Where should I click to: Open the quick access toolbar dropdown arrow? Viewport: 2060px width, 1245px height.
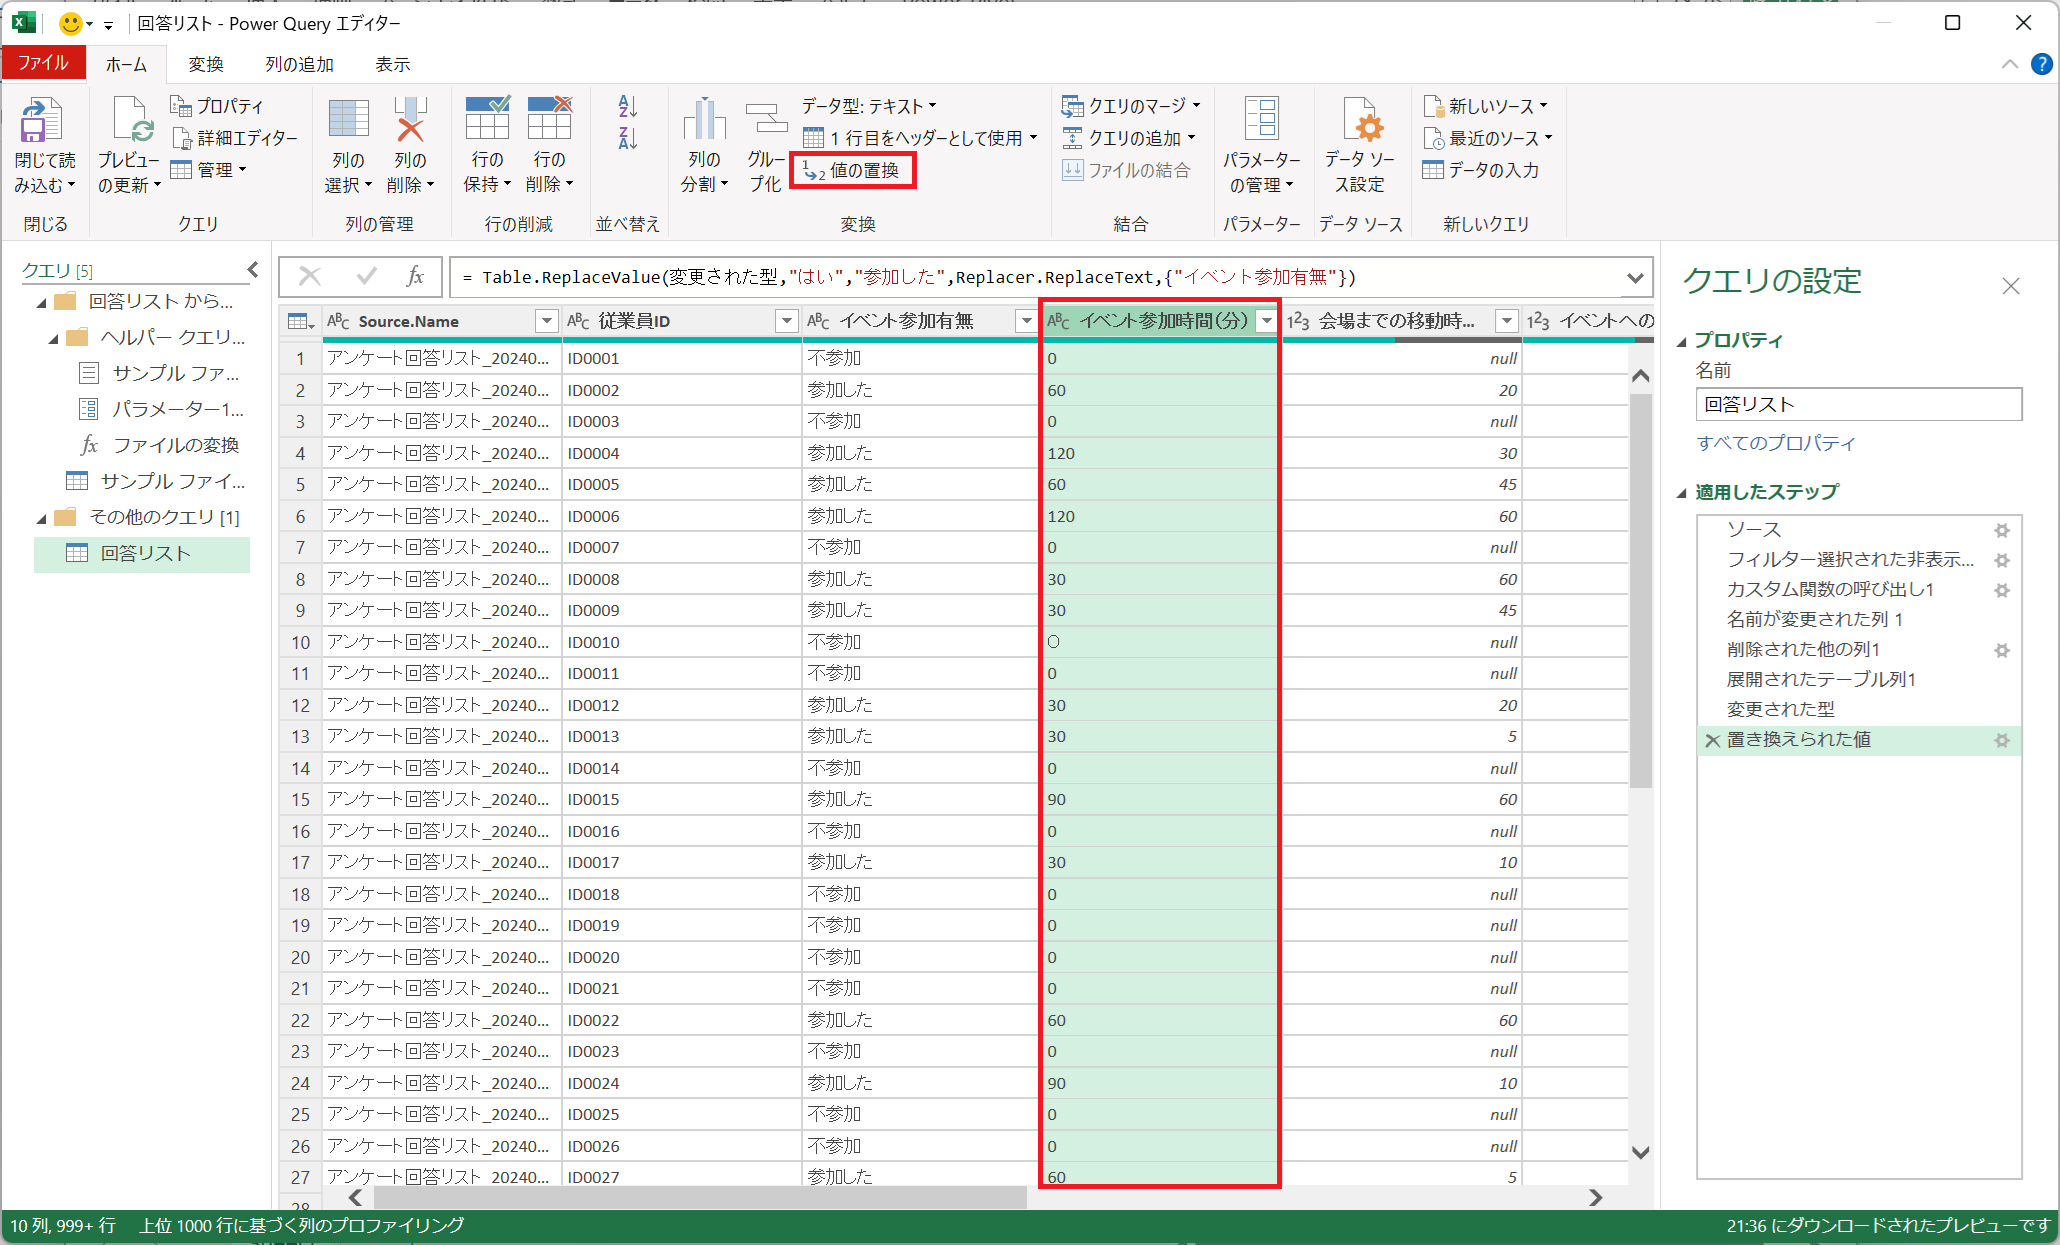[108, 24]
